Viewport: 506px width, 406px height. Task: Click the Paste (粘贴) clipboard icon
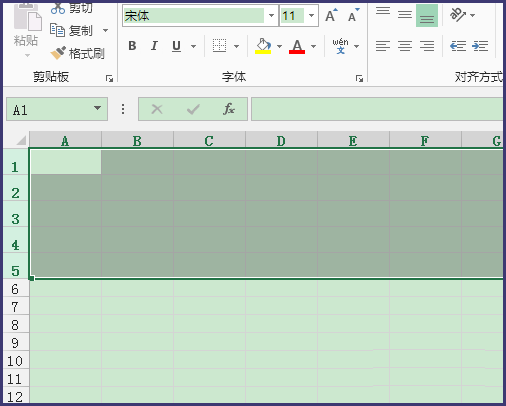(27, 17)
